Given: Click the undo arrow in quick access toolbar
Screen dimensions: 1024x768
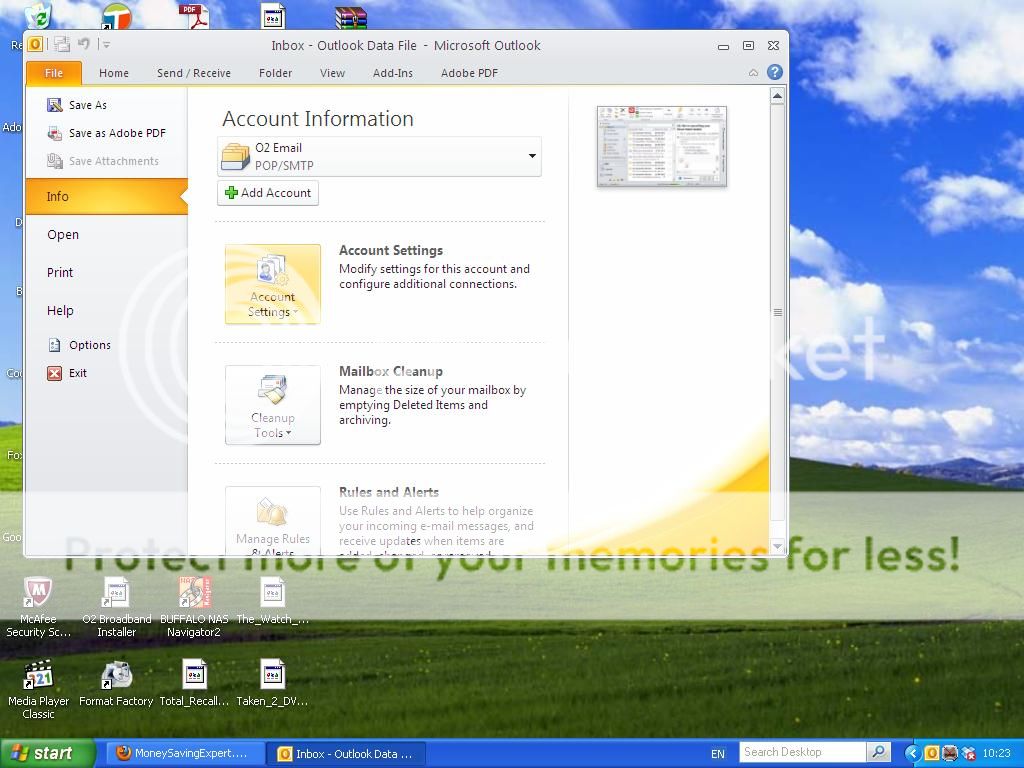Looking at the screenshot, I should coord(84,44).
